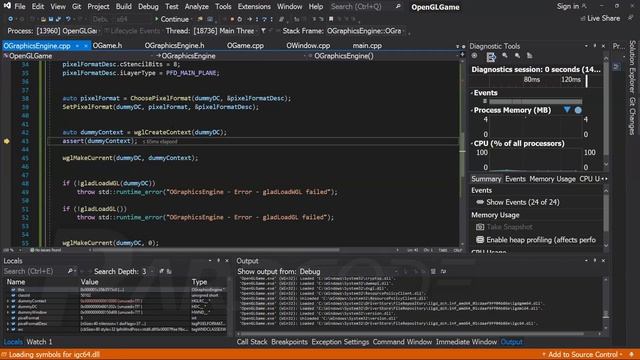Click the diagnostics timeline ruler at 80ms
The image size is (640, 360).
point(531,80)
